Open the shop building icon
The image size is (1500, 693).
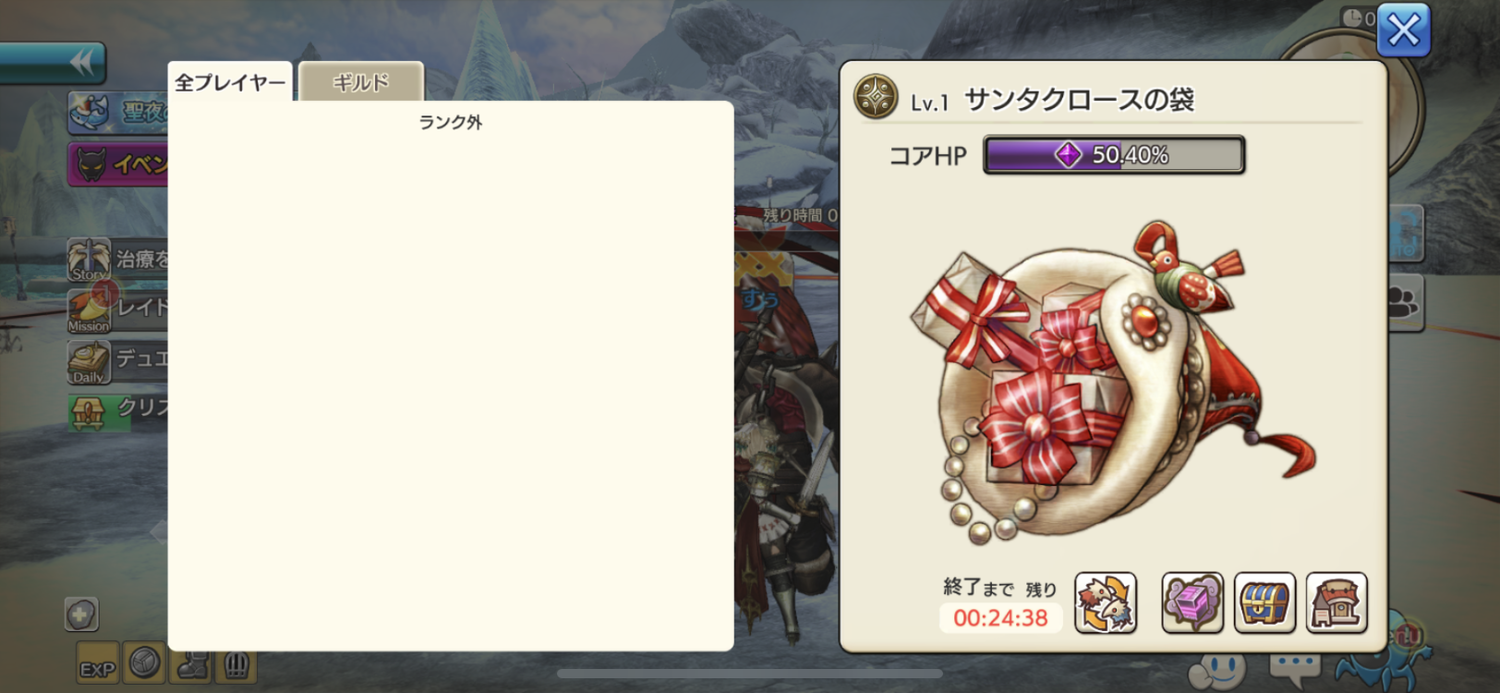click(1337, 603)
